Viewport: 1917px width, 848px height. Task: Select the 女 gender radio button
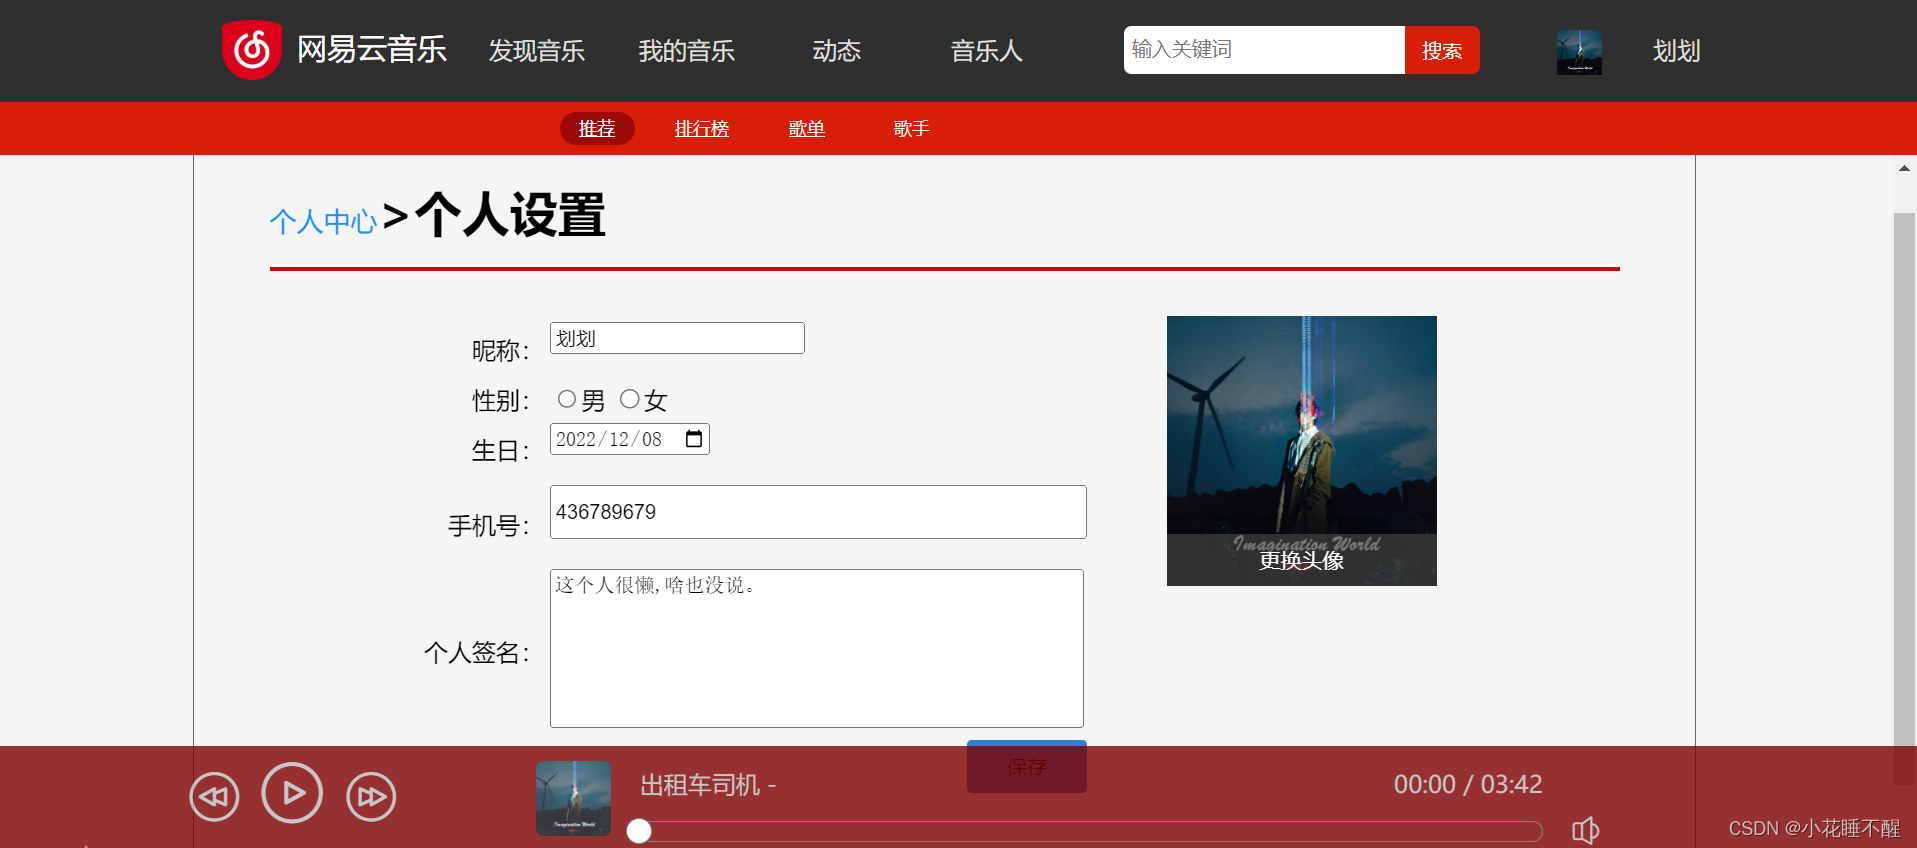click(629, 399)
